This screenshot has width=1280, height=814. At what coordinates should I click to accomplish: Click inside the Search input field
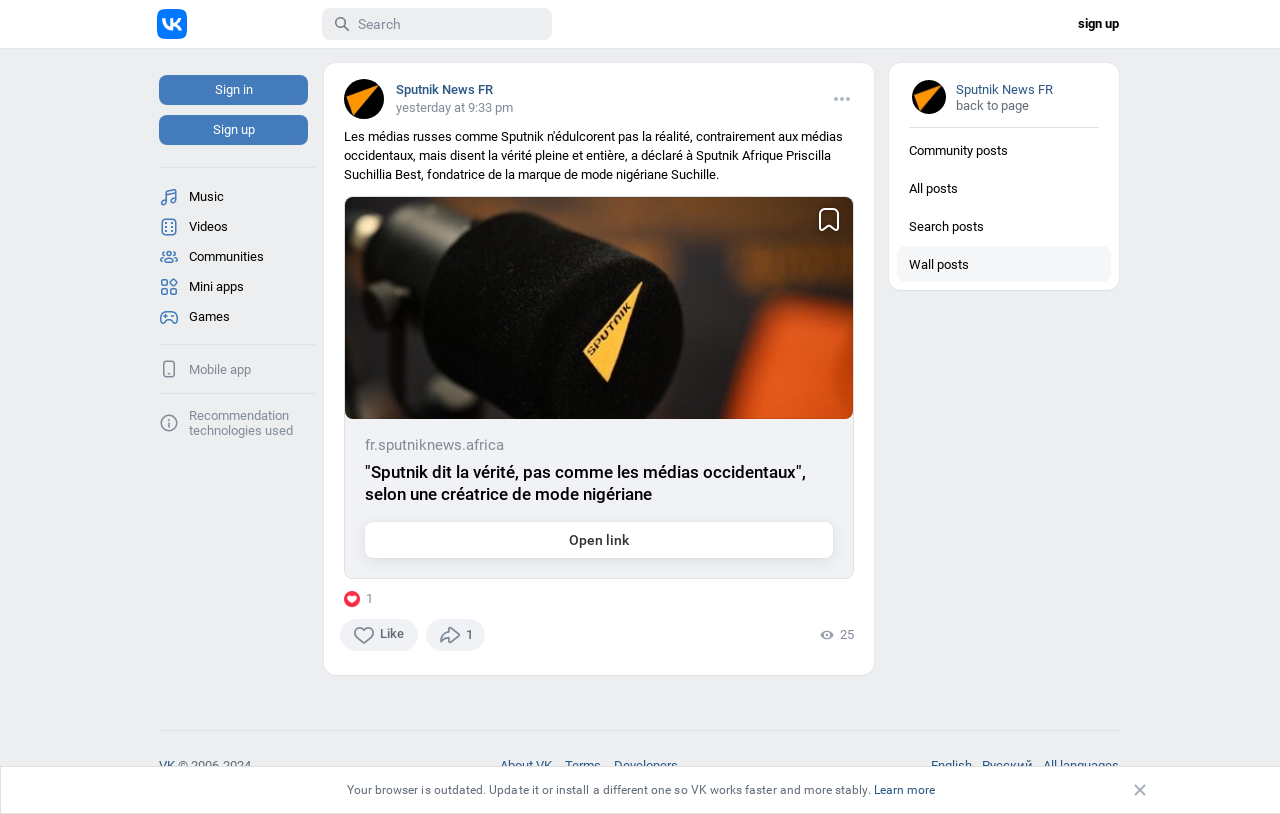437,24
